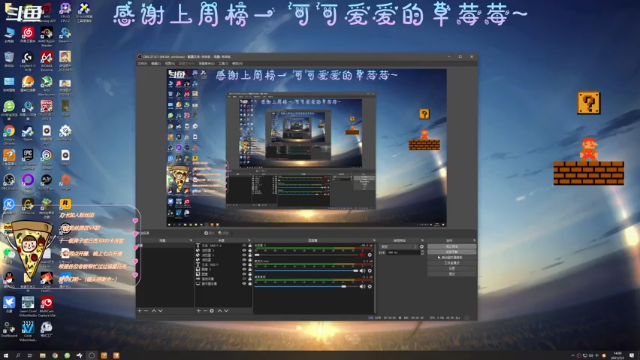The width and height of the screenshot is (640, 360).
Task: Adjust Mic/Aux volume slider
Action: coord(307,271)
